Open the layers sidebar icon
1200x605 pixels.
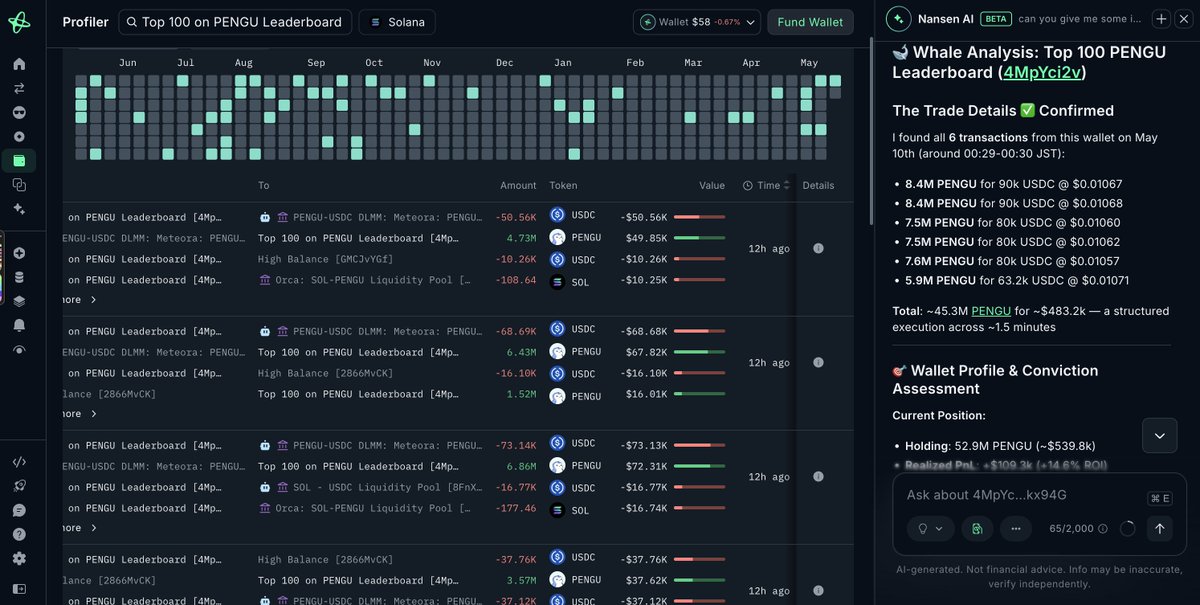19,301
